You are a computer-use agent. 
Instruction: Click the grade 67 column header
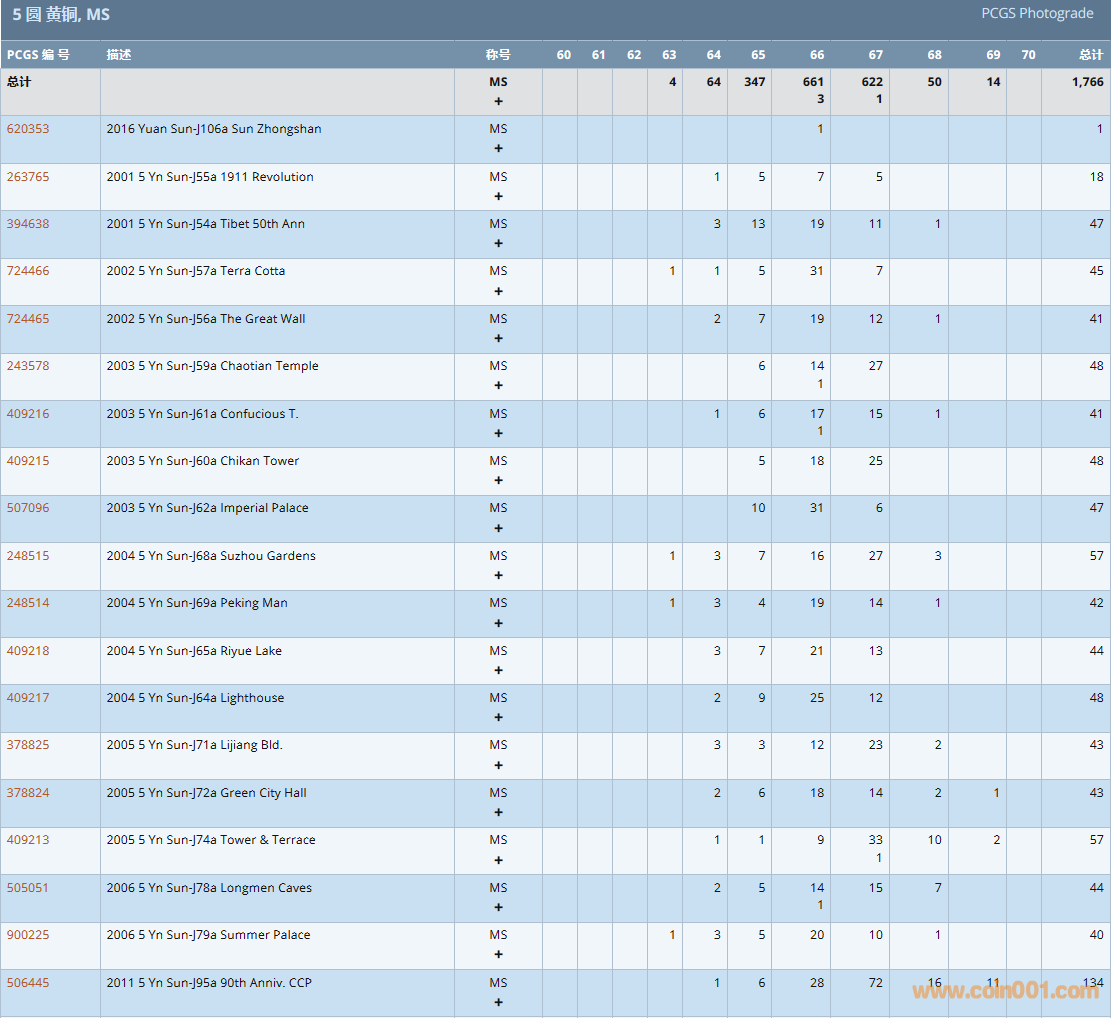pyautogui.click(x=875, y=55)
